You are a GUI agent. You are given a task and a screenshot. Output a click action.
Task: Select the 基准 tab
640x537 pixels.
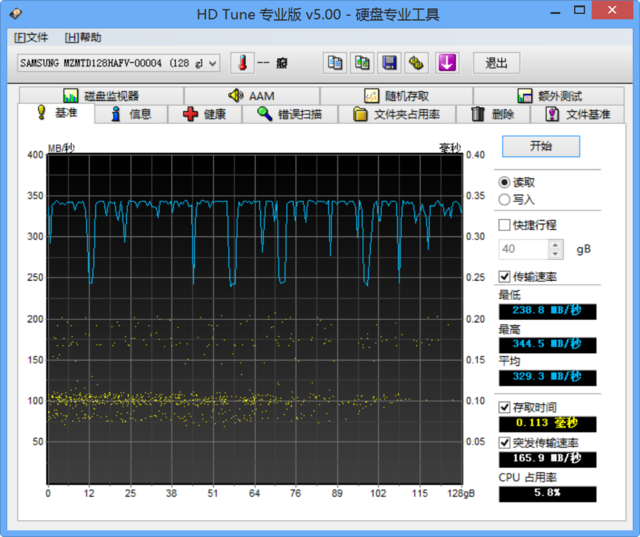pos(56,113)
